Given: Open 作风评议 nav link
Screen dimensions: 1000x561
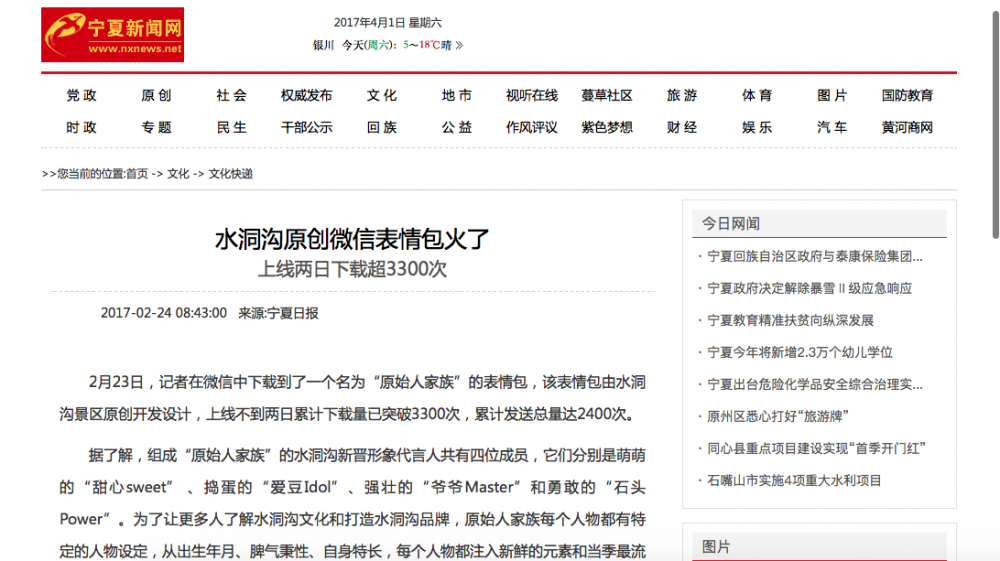Looking at the screenshot, I should click(532, 128).
